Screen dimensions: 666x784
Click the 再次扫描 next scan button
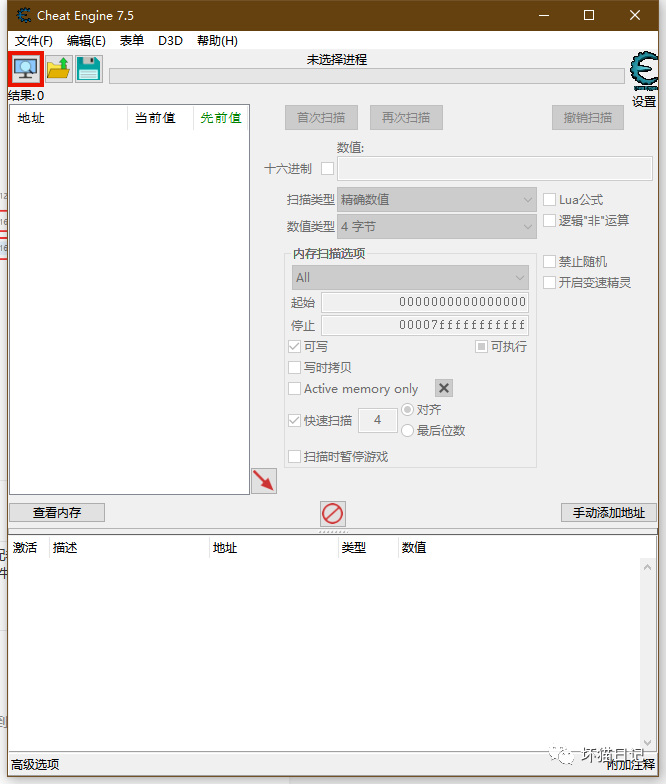click(406, 118)
